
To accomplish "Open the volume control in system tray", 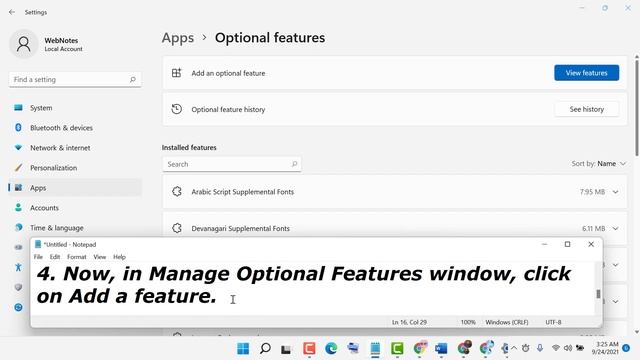I will coord(568,348).
